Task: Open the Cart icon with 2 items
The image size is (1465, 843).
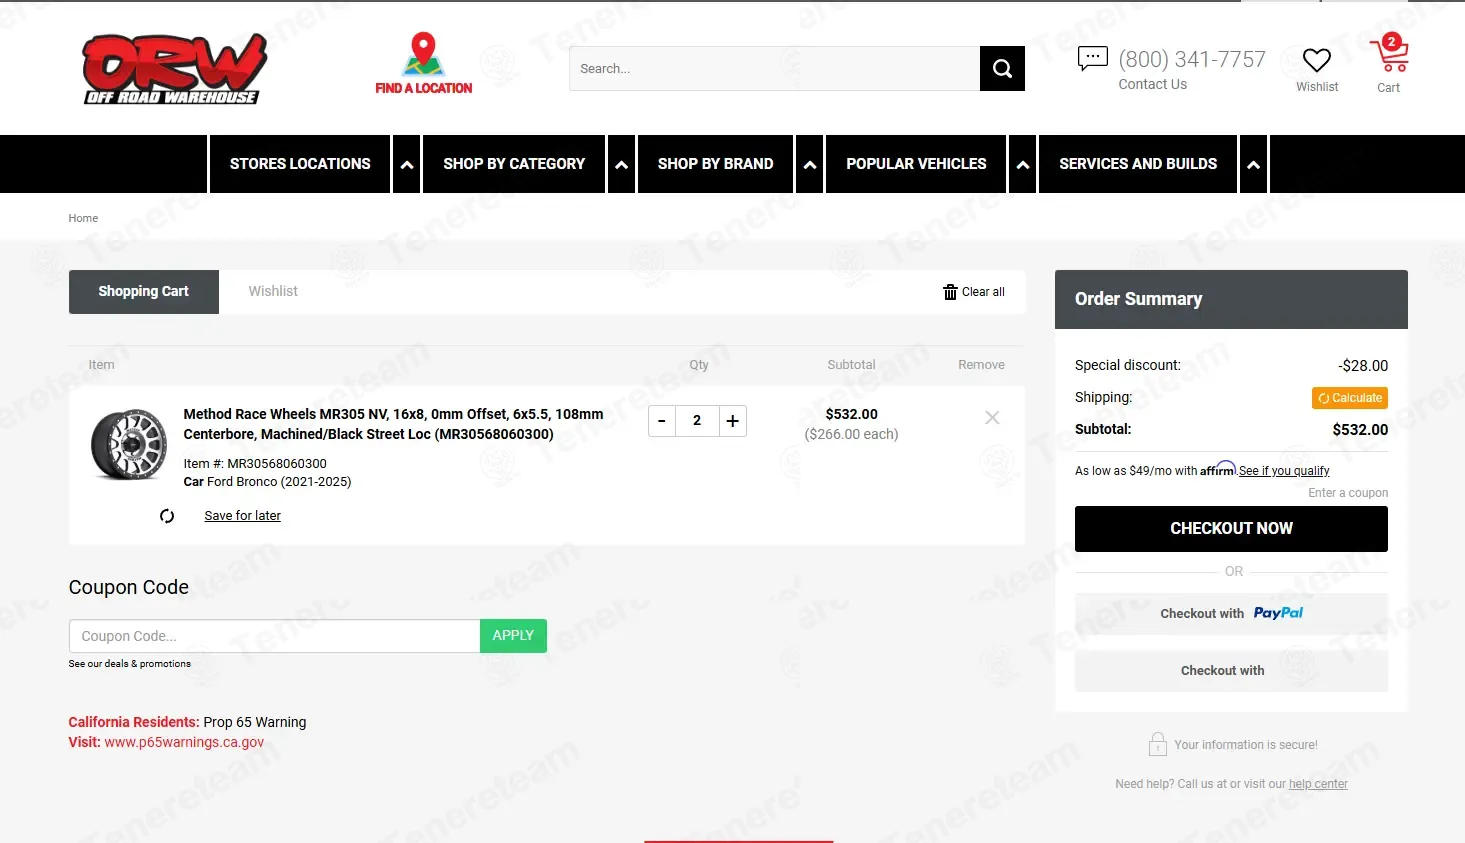Action: pos(1390,53)
